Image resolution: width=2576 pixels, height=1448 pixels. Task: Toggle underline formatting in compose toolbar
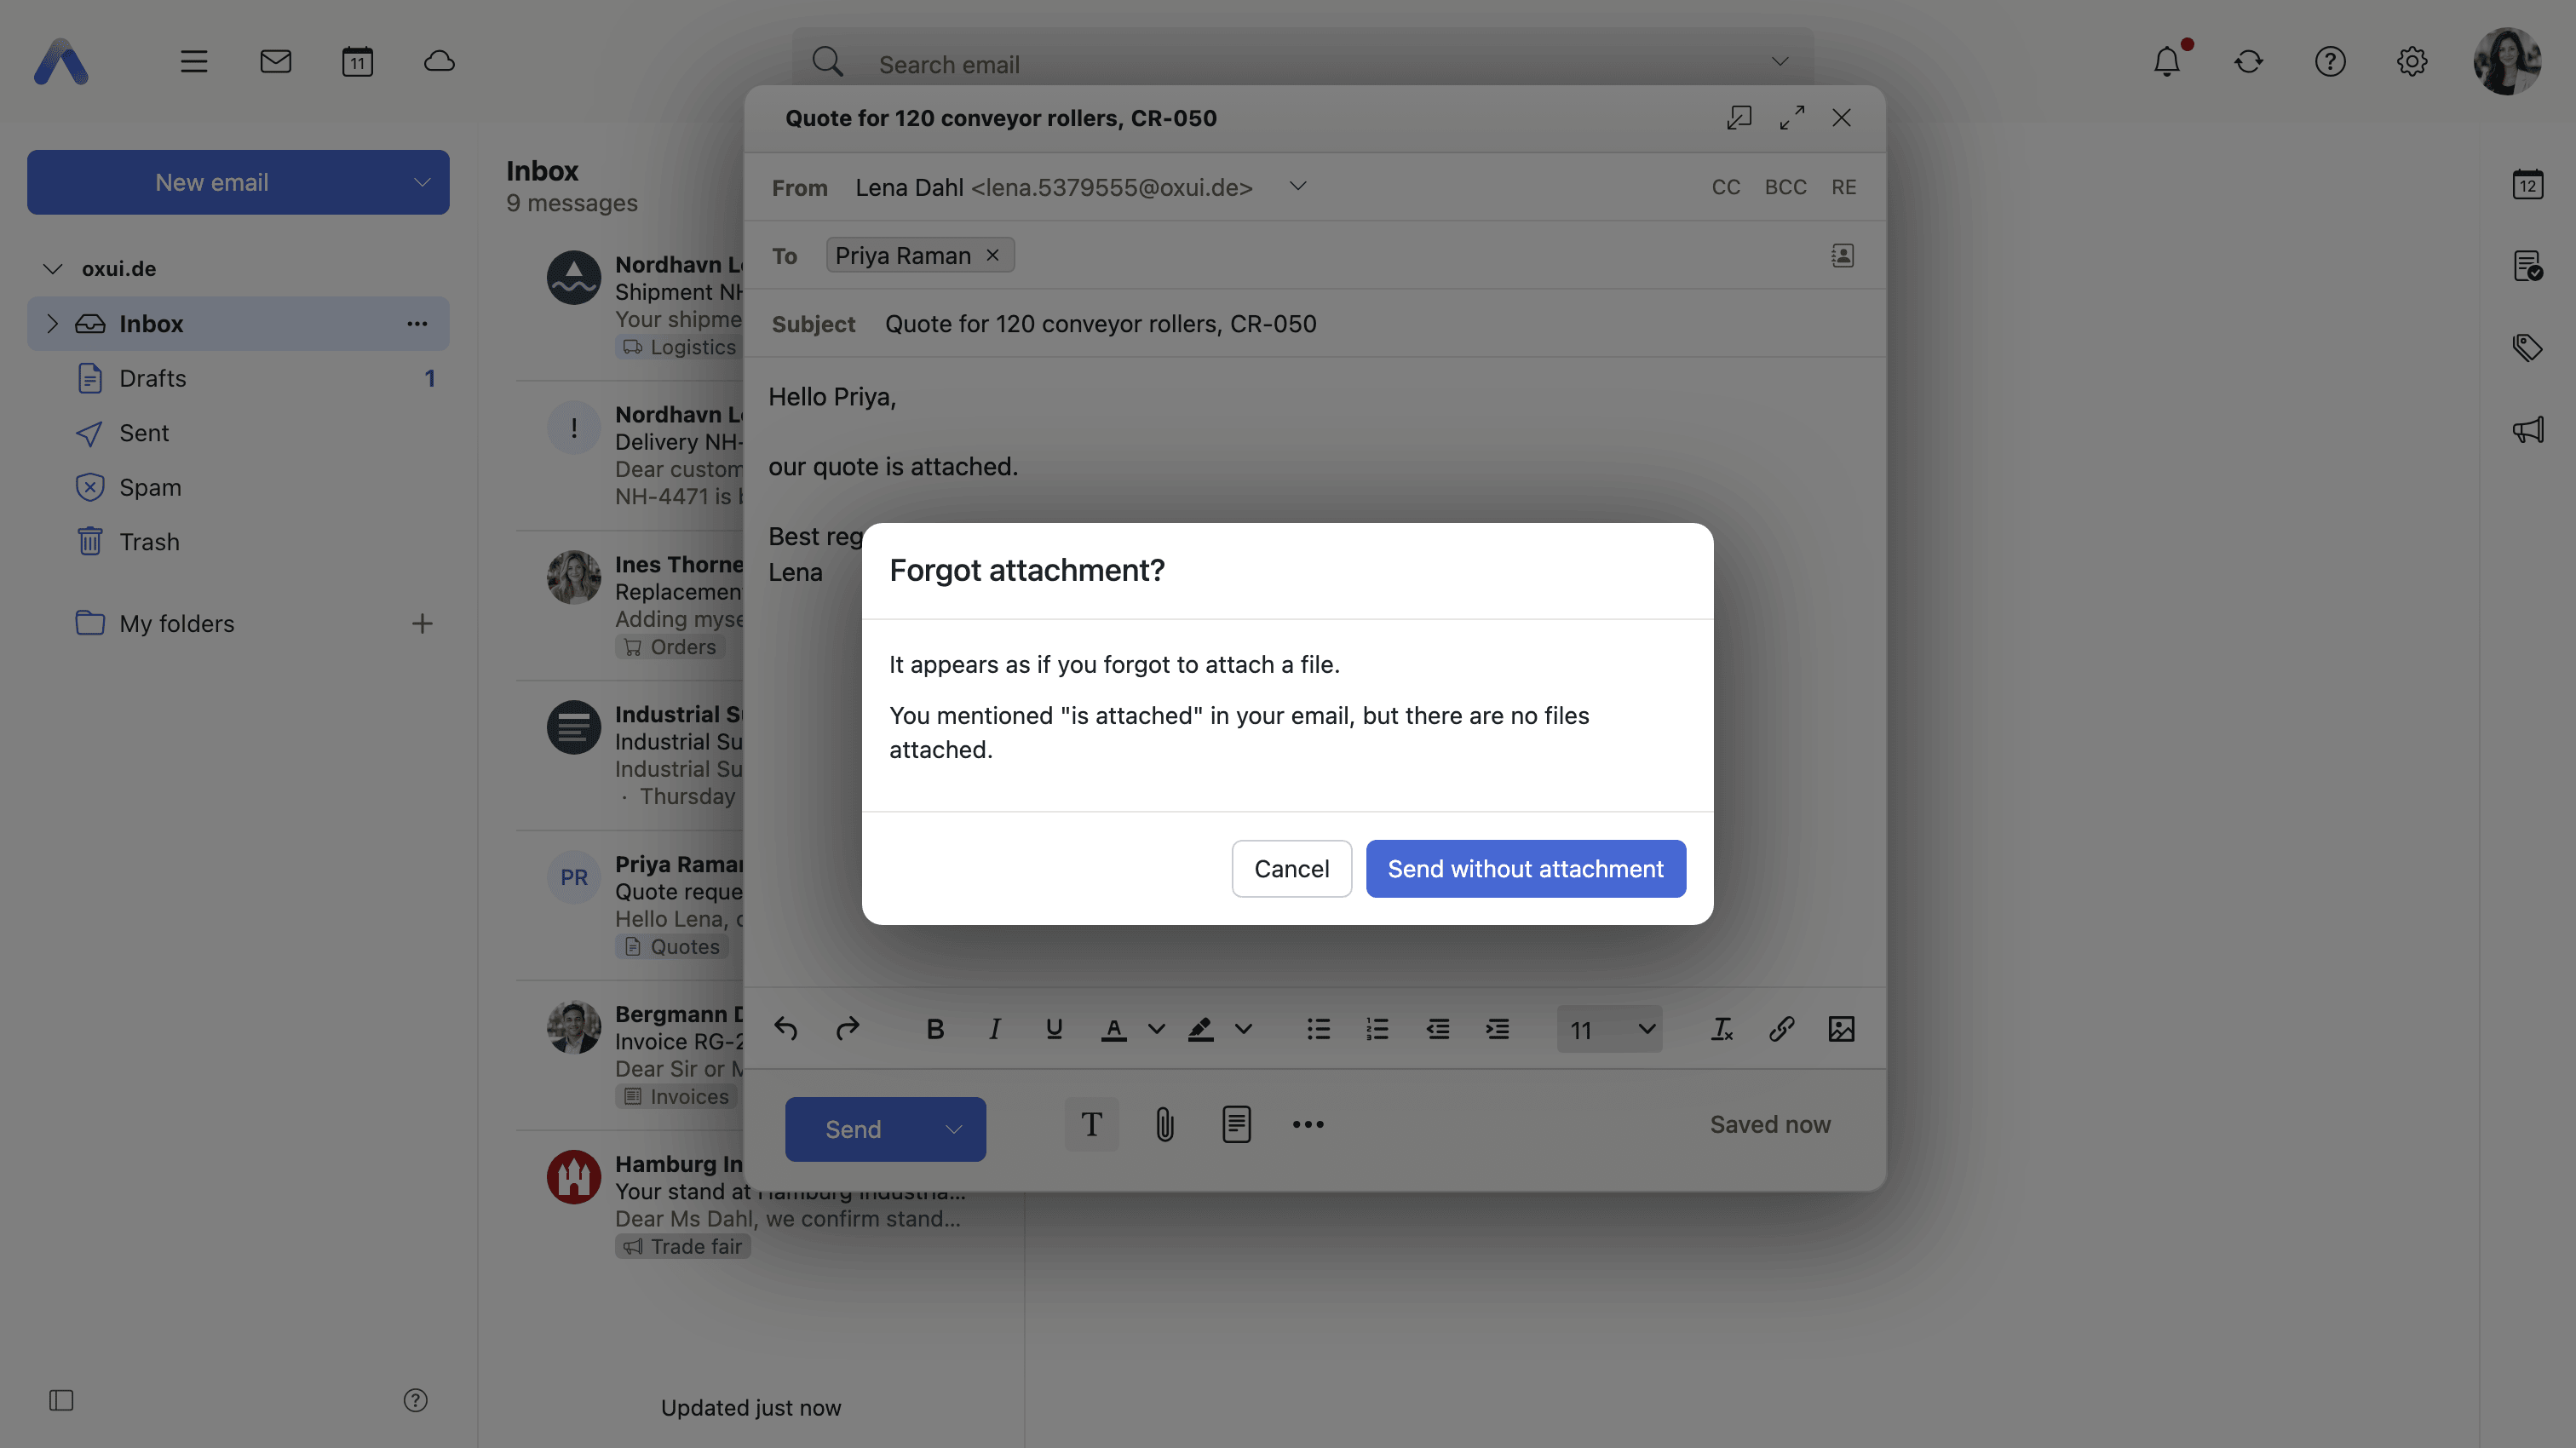[x=1053, y=1028]
